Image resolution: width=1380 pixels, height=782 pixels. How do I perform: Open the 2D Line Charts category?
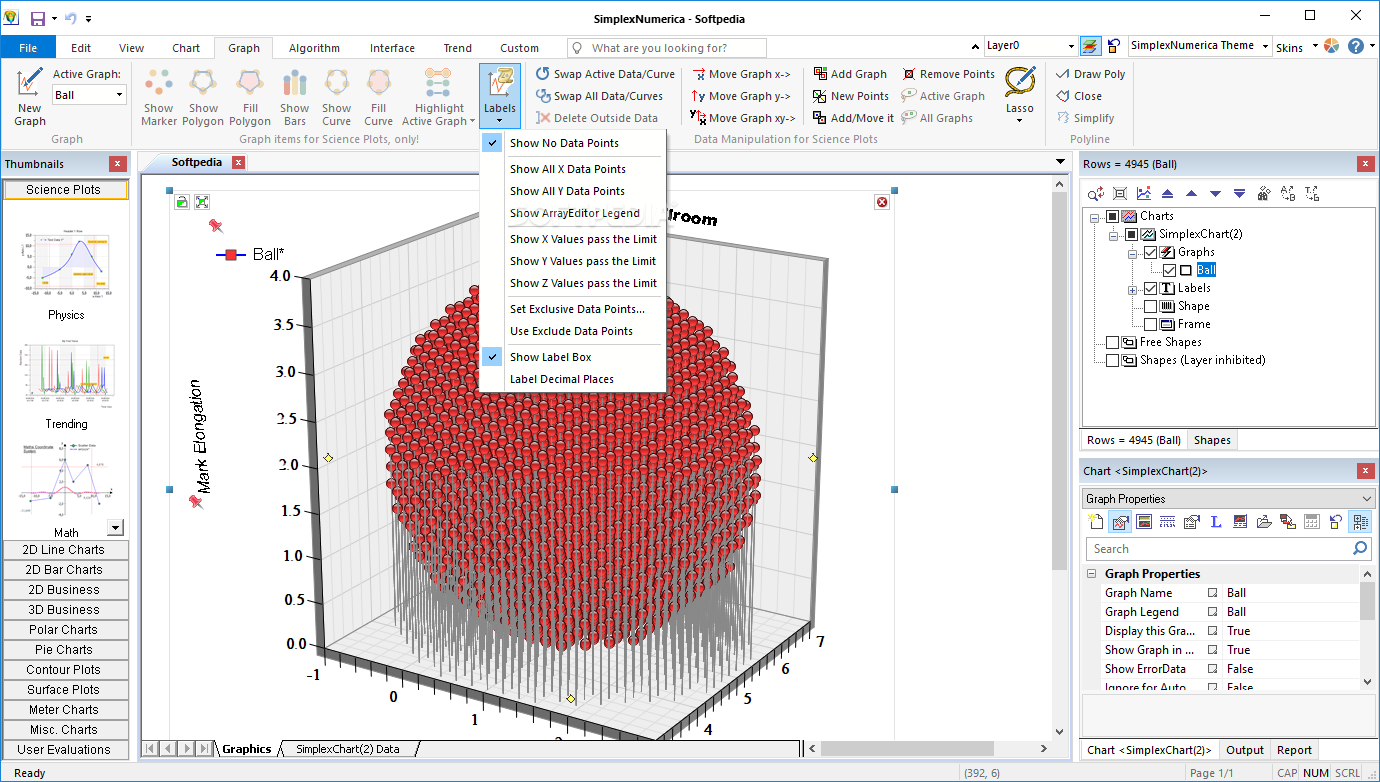[65, 550]
